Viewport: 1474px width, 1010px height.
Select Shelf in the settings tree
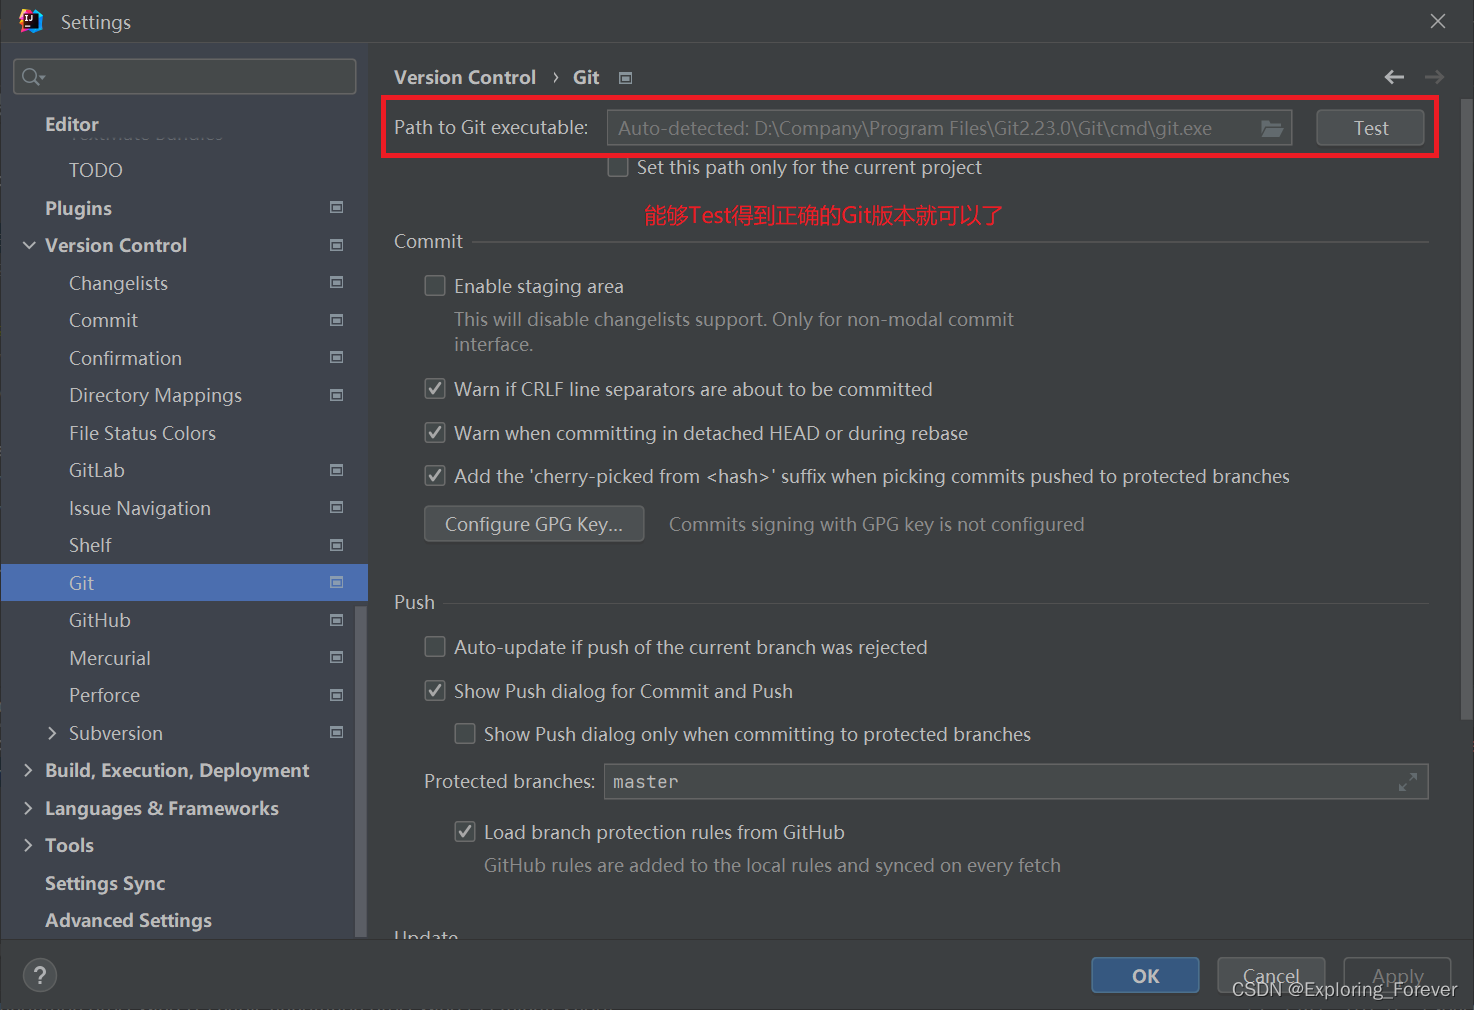point(90,545)
